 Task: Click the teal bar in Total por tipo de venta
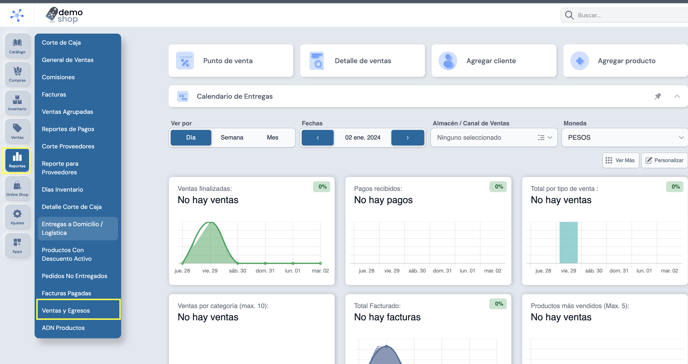(x=568, y=243)
